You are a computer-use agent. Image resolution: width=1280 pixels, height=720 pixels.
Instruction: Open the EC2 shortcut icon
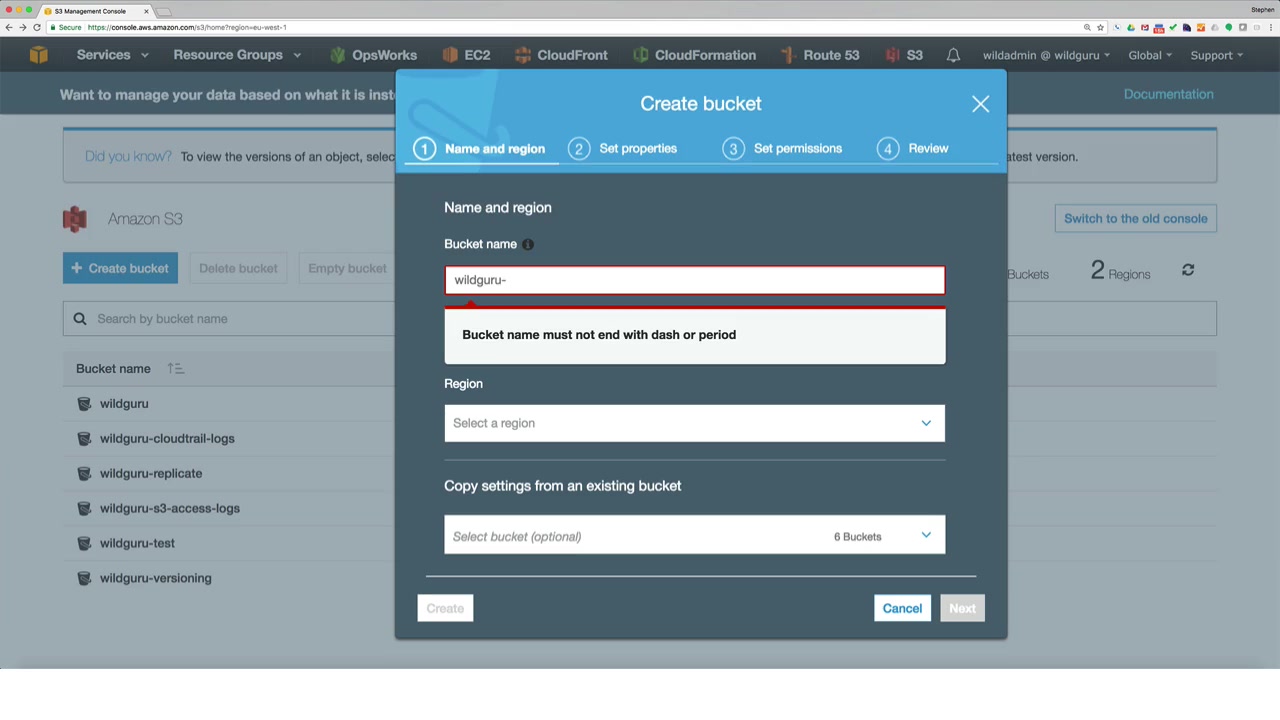pyautogui.click(x=450, y=55)
